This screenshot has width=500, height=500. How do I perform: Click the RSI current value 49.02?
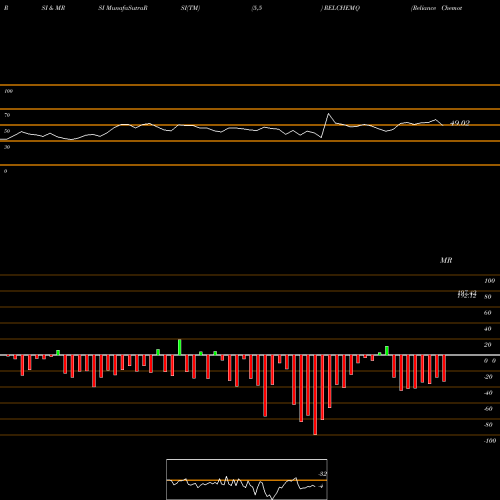click(x=460, y=123)
